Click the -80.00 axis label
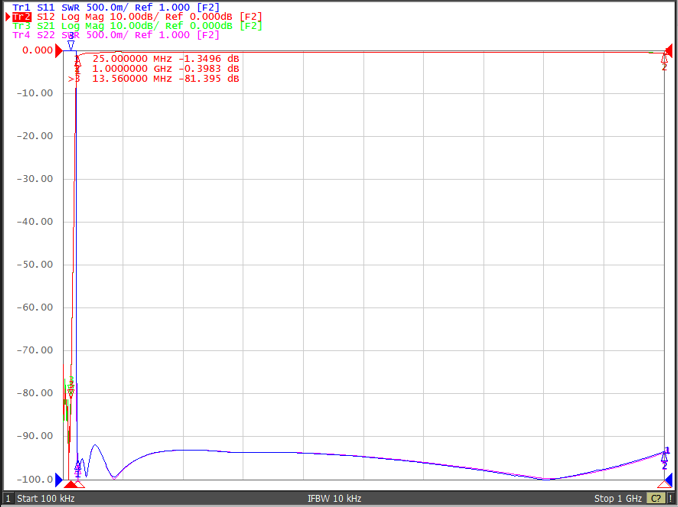This screenshot has height=507, width=678. (x=35, y=393)
